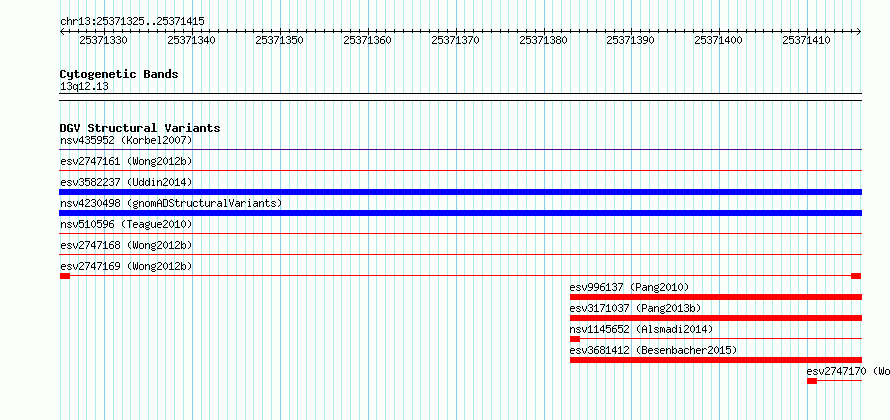Click the red block of nsv1145652
Viewport: 890px width, 420px height.
click(x=574, y=339)
